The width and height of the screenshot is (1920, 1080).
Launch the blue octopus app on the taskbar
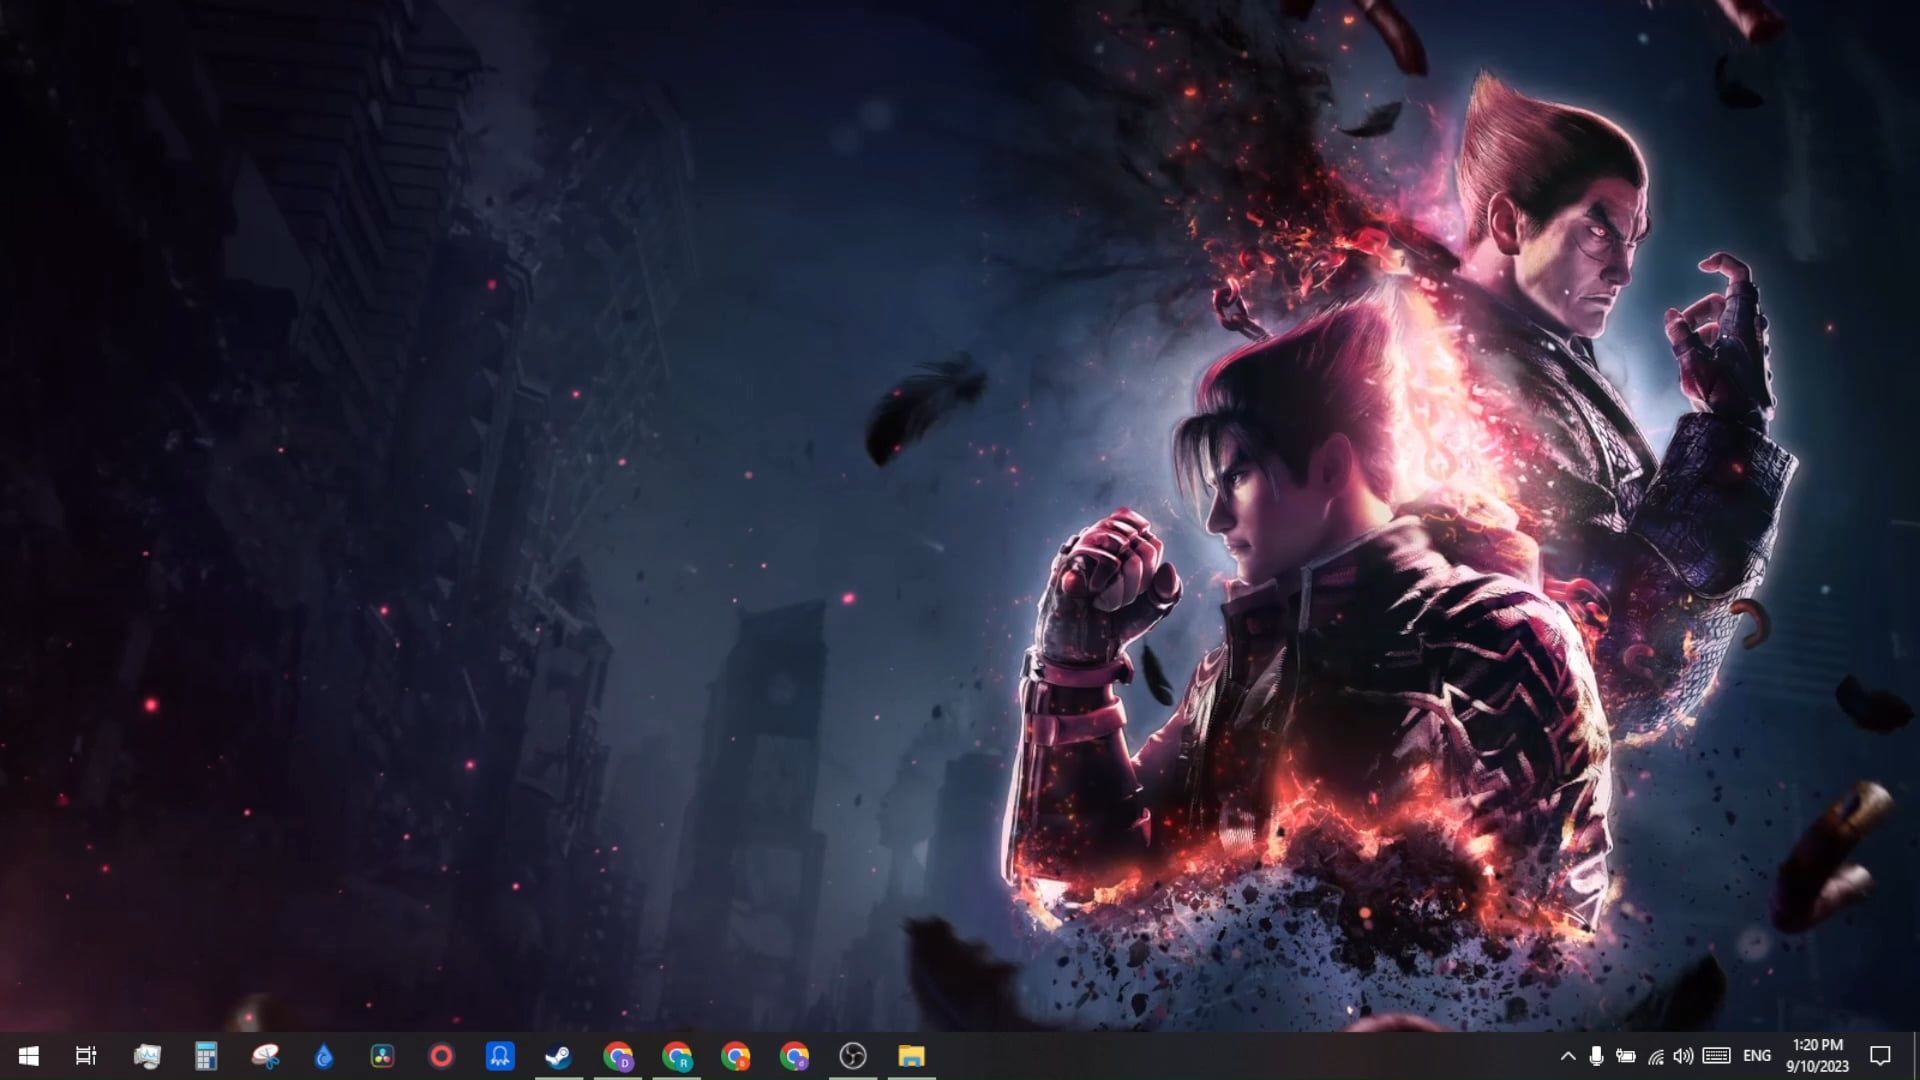click(499, 1055)
